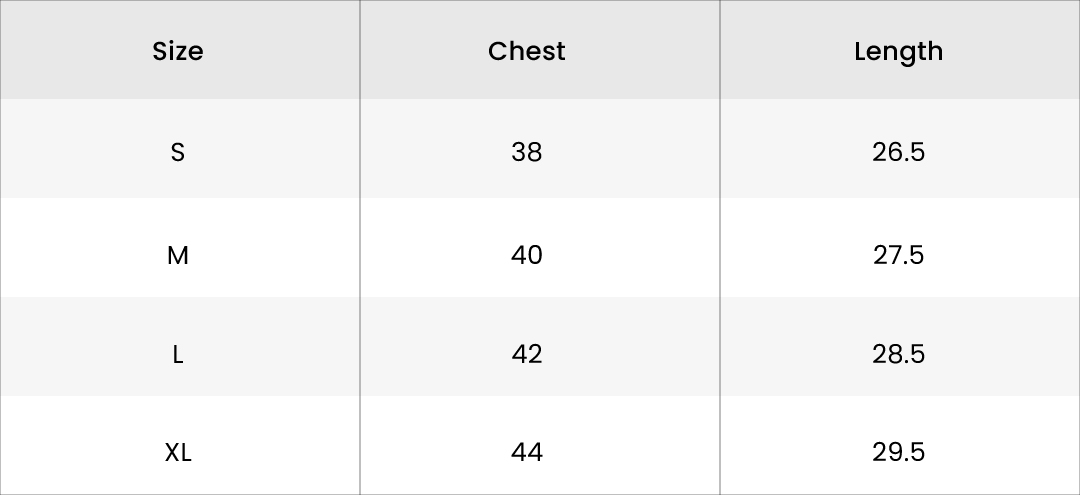Click the chest value 38

527,152
